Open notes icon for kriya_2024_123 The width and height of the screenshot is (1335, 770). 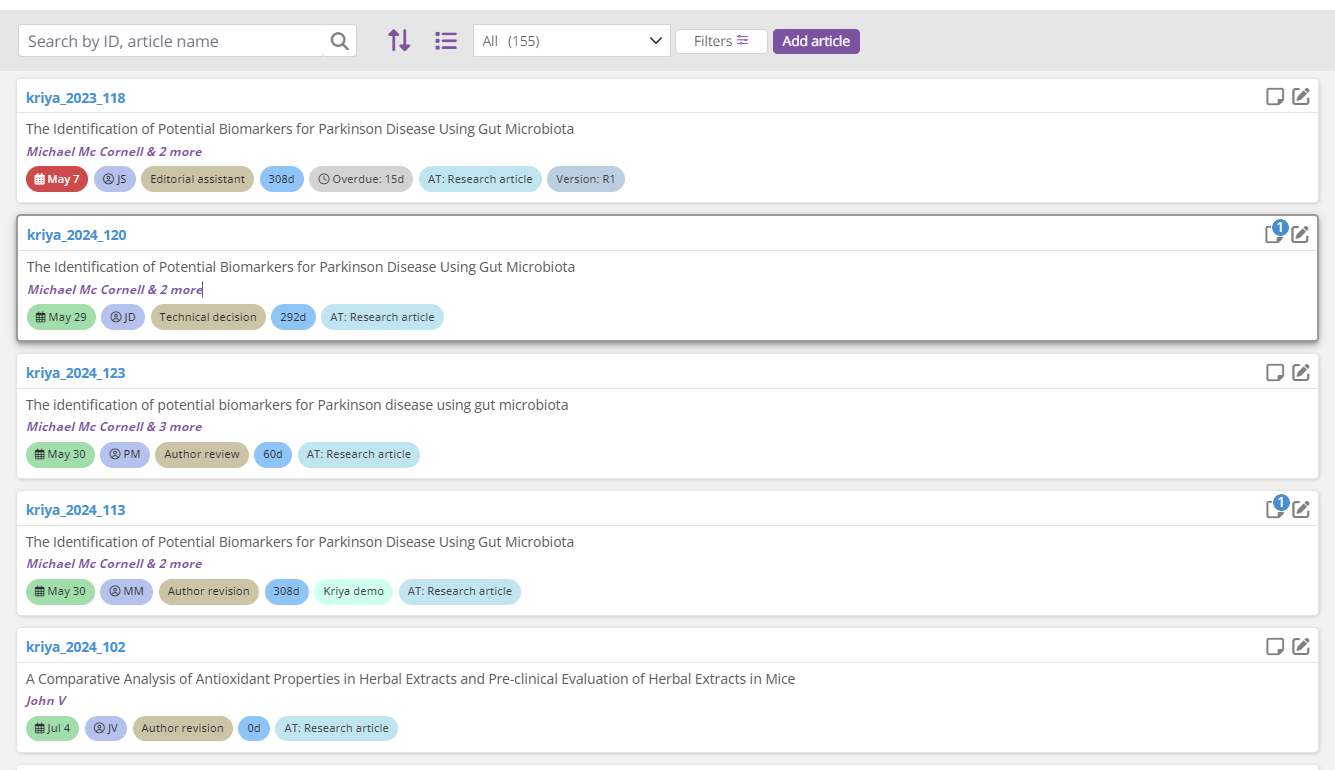tap(1275, 372)
